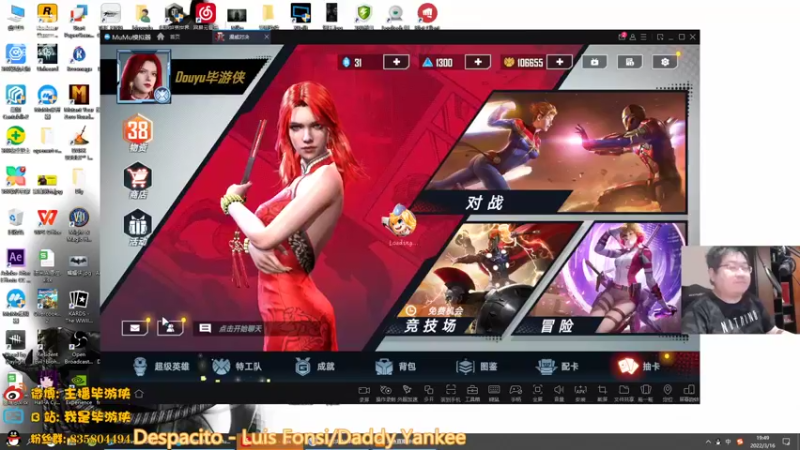Viewport: 800px width, 450px height.
Task: Select KARDS game desktop icon
Action: 78,307
